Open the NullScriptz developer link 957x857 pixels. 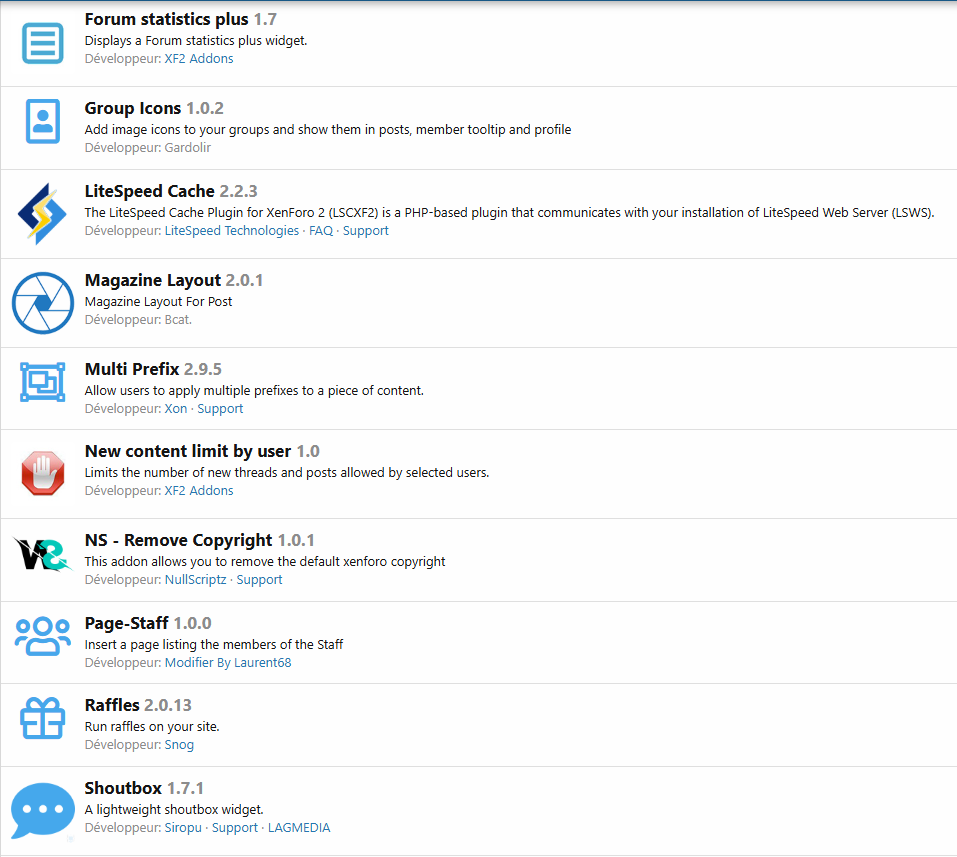pos(195,580)
